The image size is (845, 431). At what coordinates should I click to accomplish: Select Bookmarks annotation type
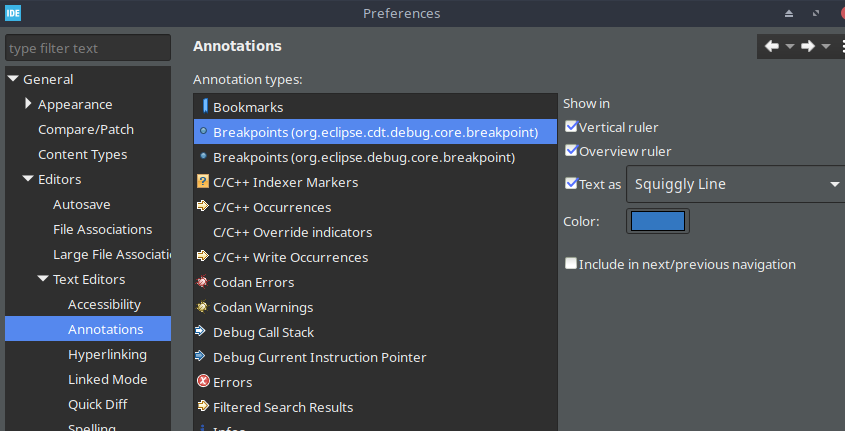(x=375, y=107)
